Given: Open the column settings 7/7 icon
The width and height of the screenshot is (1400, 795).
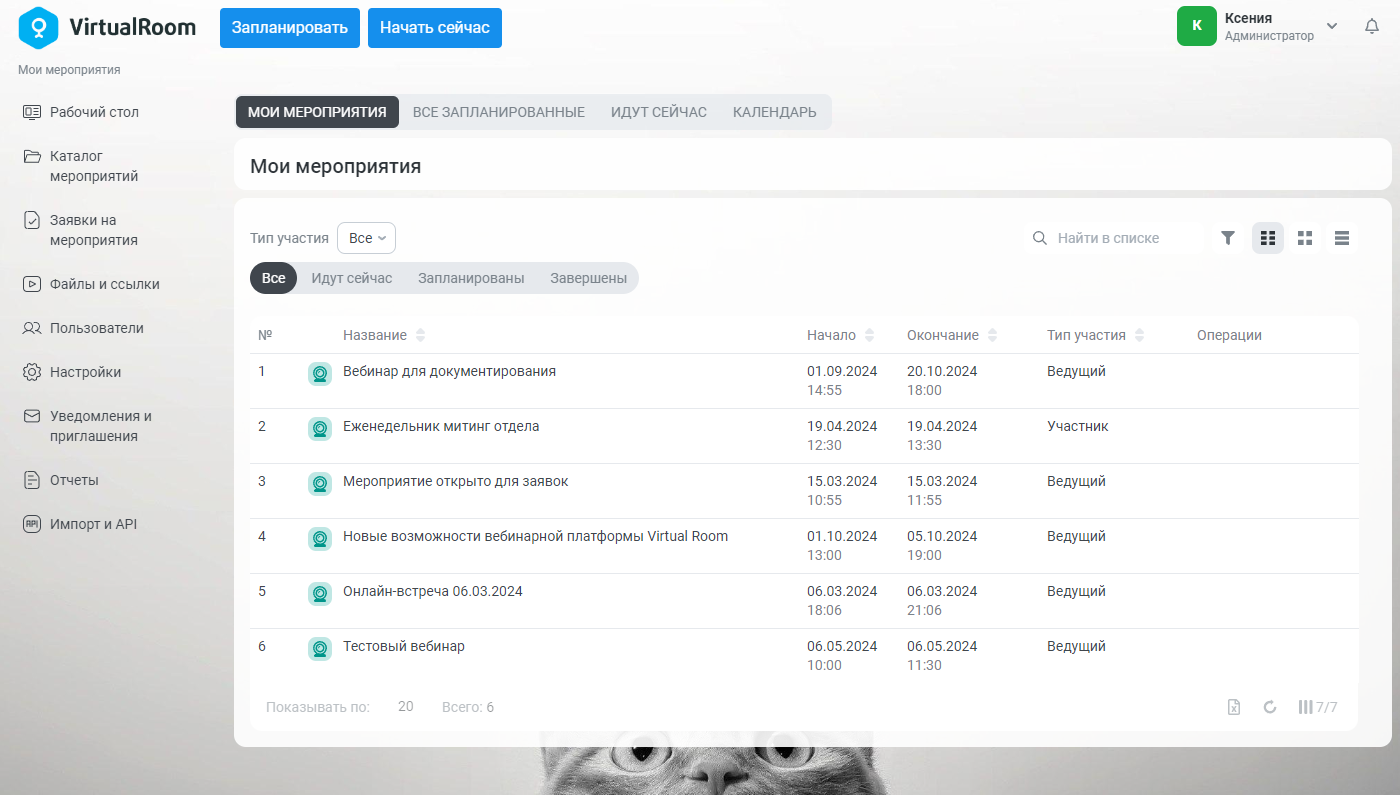Looking at the screenshot, I should coord(1317,707).
